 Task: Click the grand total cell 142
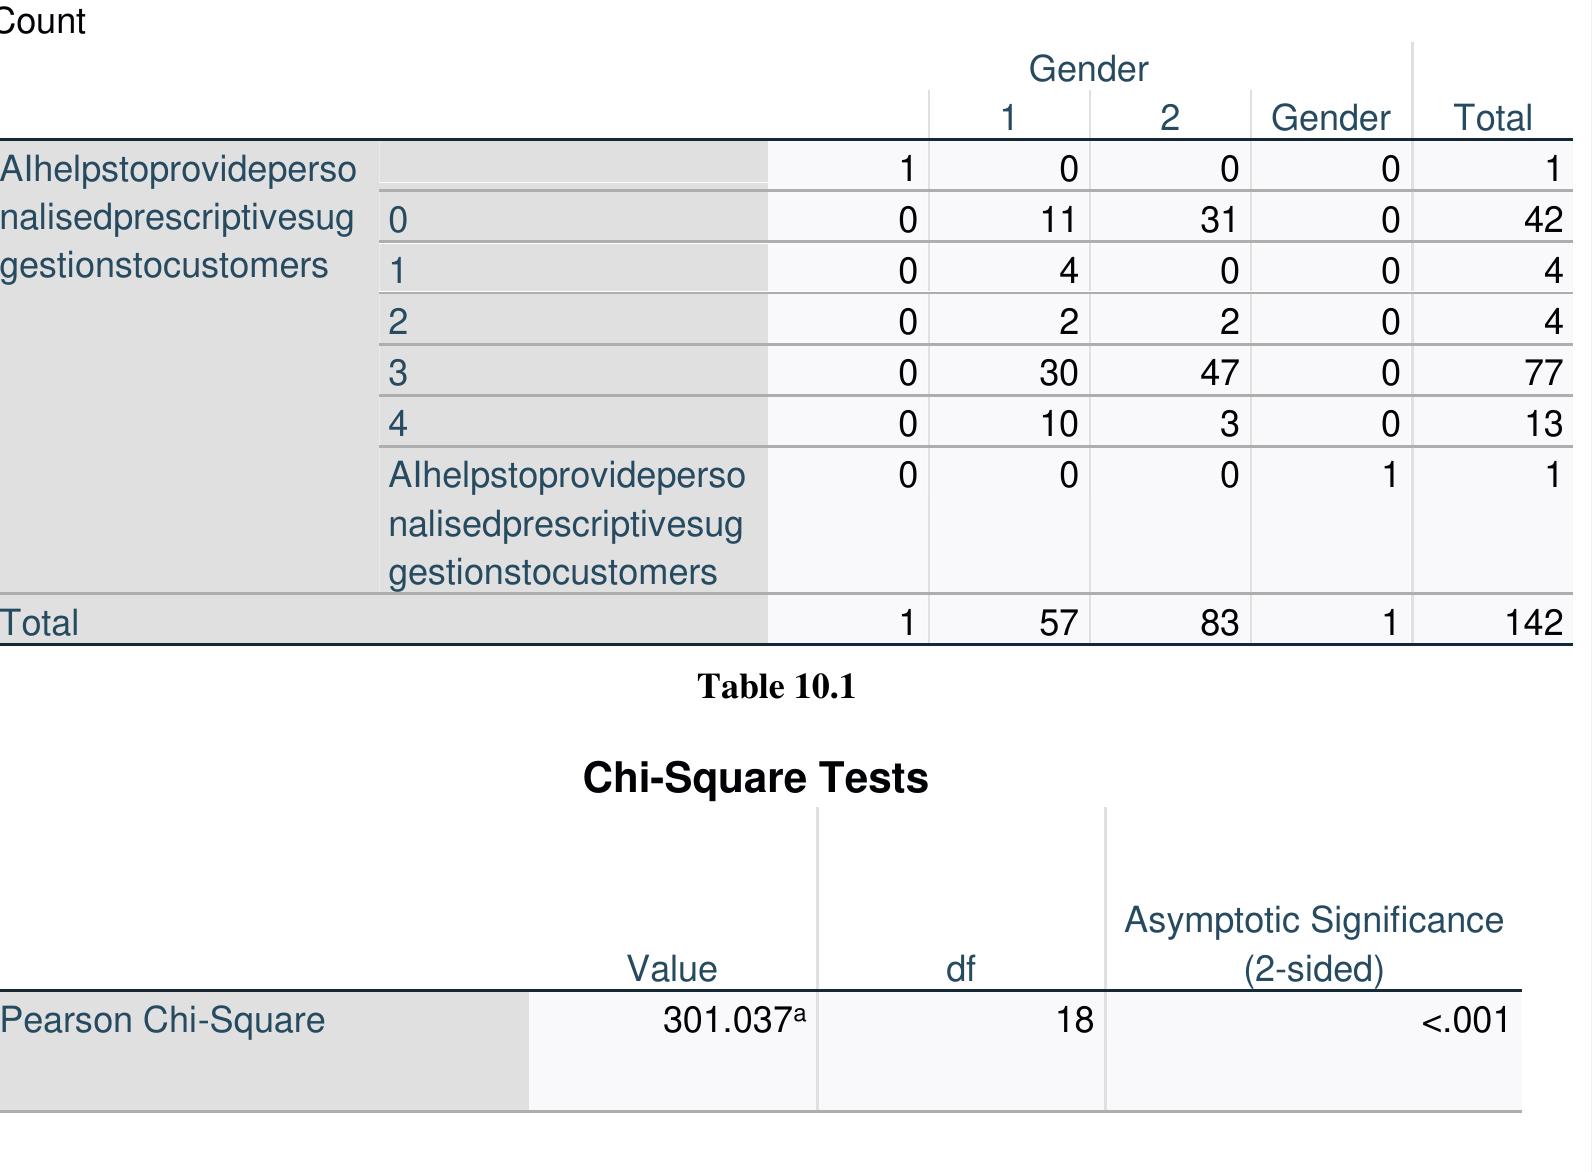1533,623
